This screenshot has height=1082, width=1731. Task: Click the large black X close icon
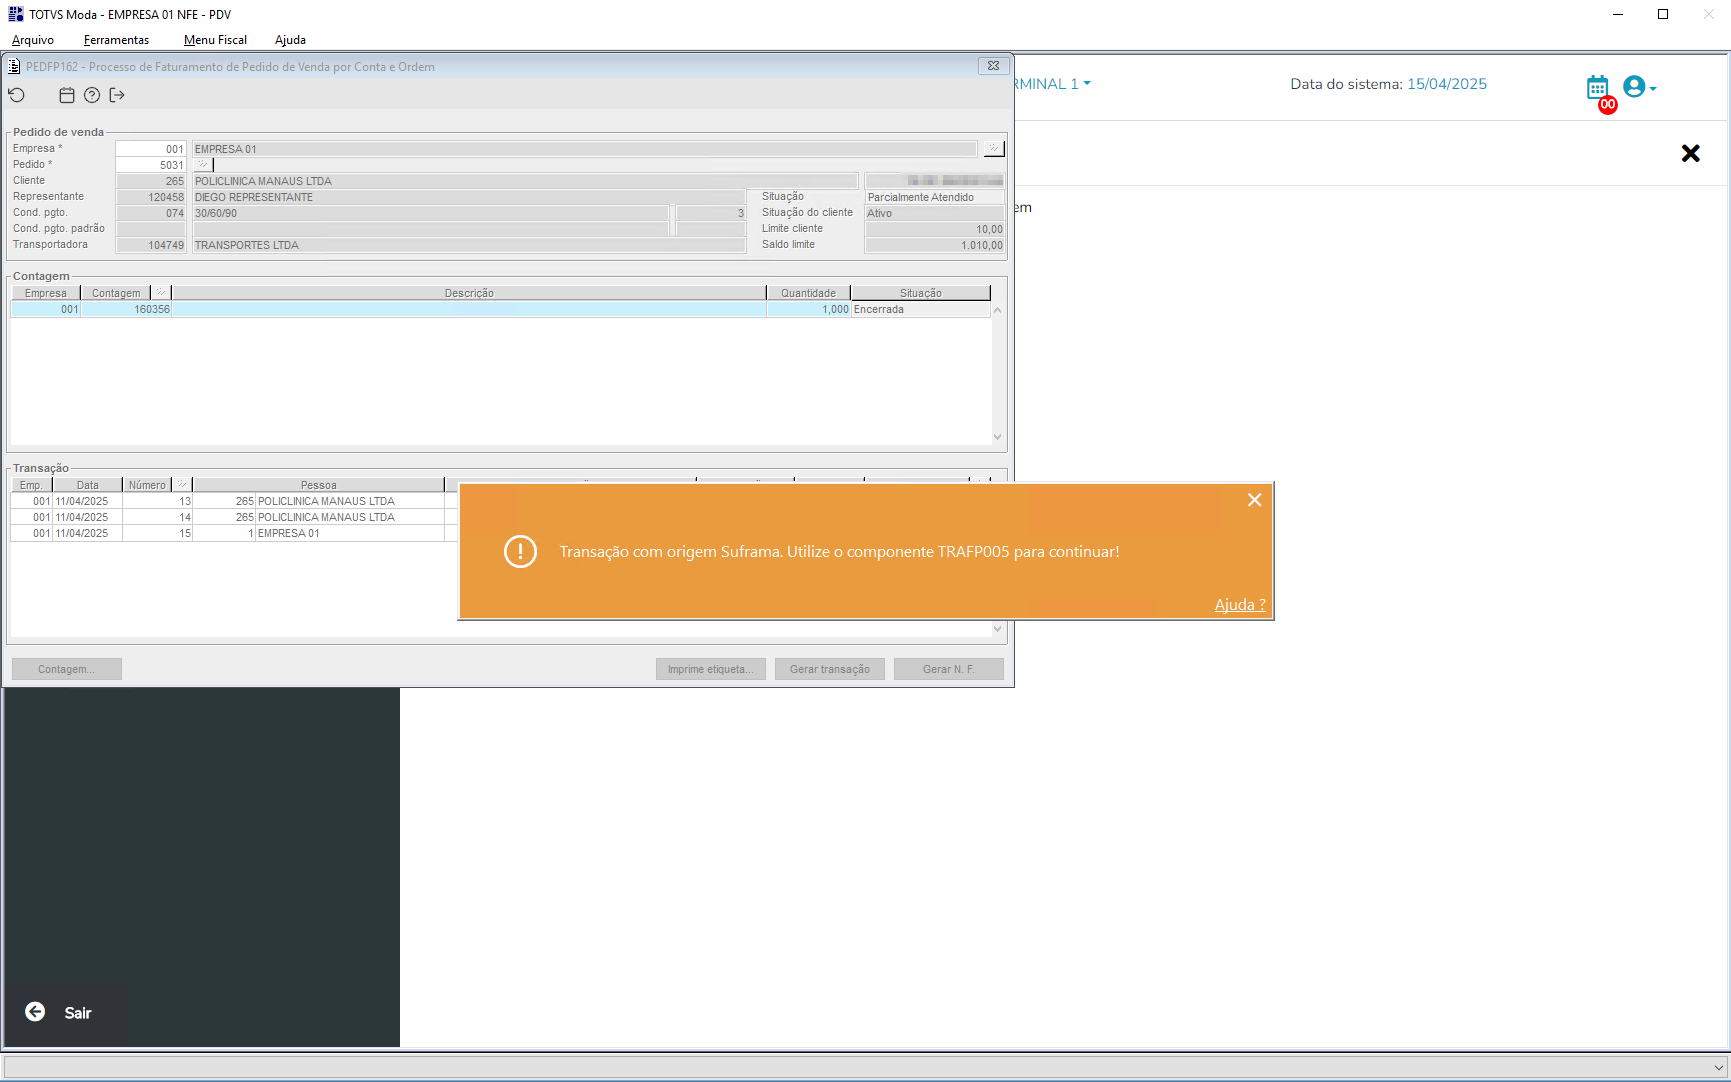tap(1690, 153)
